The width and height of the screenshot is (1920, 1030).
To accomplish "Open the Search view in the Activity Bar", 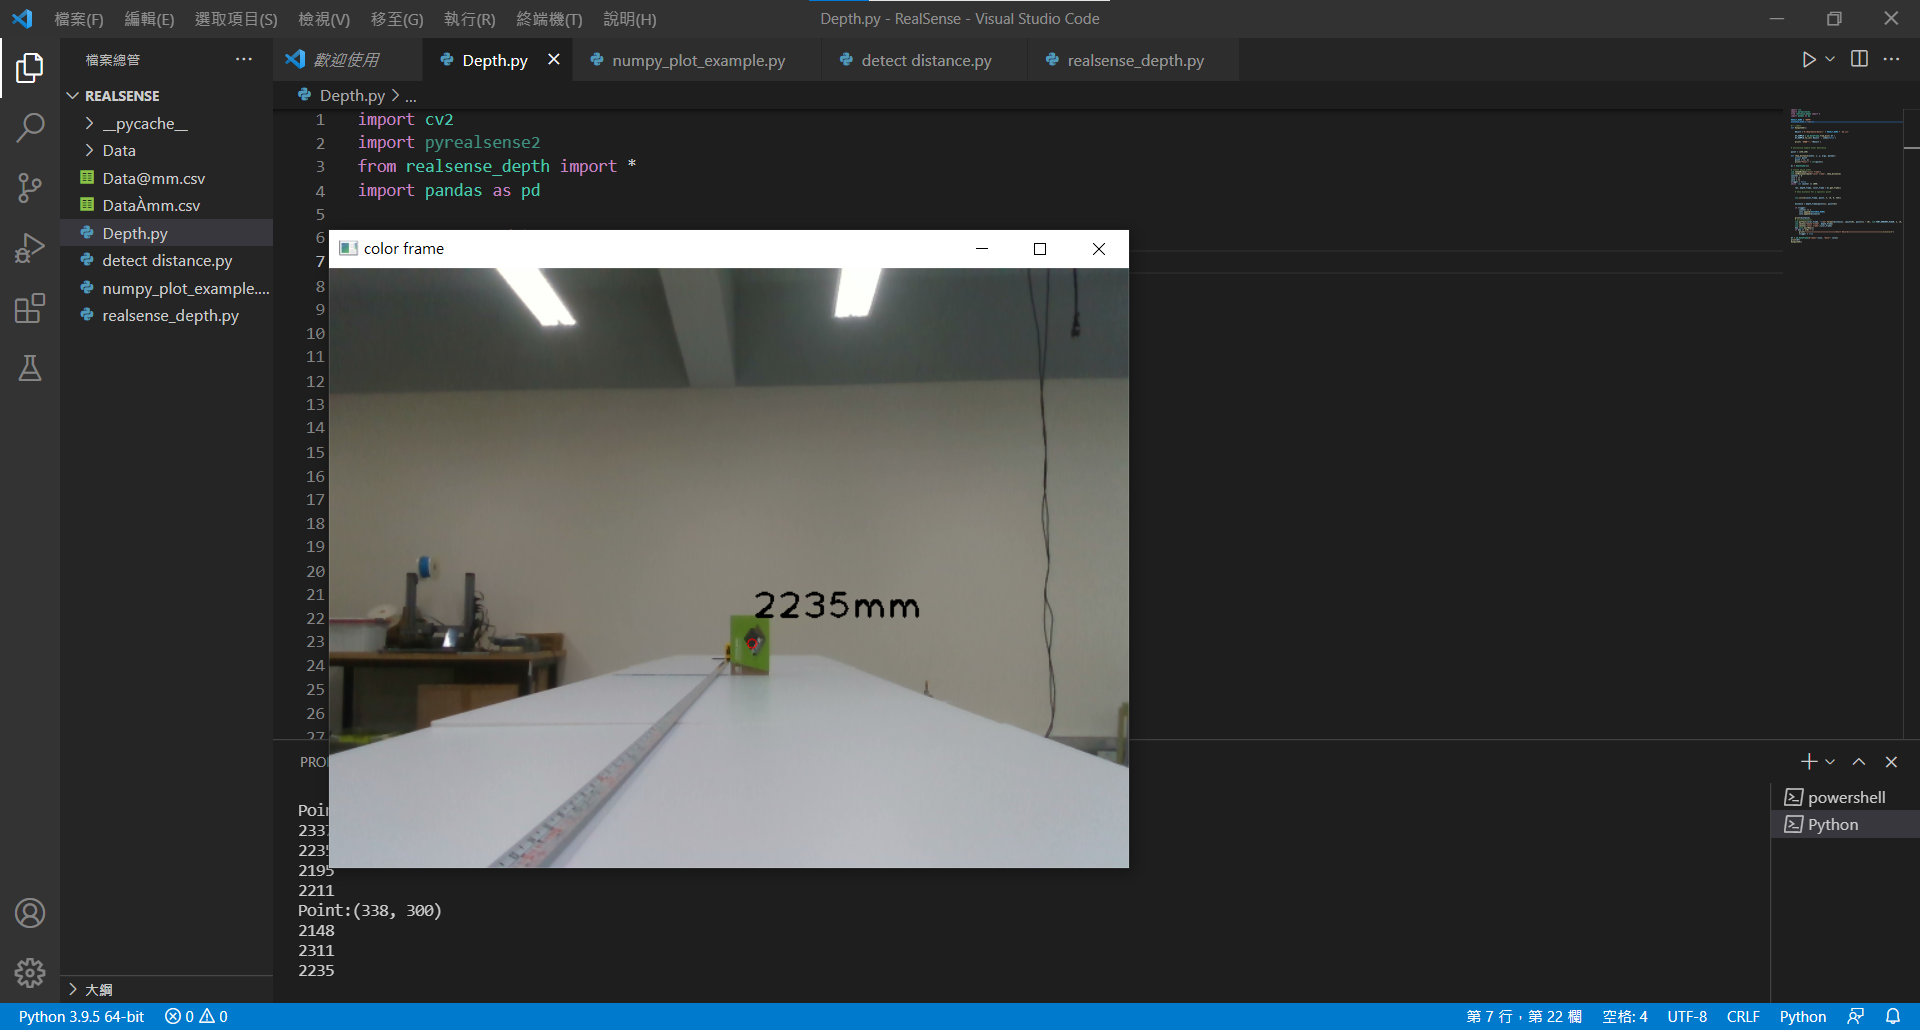I will [30, 128].
